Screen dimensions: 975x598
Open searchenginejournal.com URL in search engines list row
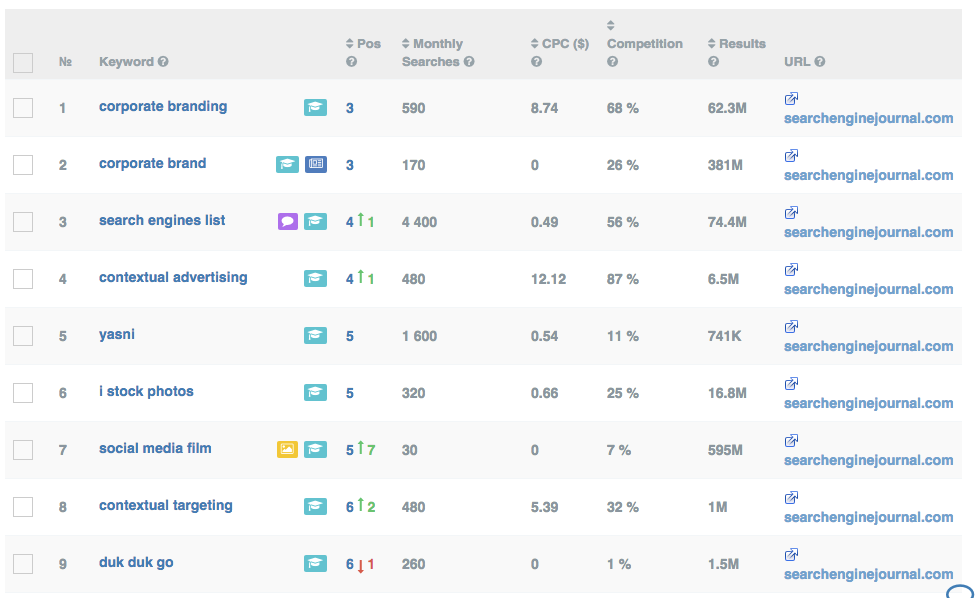tap(868, 232)
